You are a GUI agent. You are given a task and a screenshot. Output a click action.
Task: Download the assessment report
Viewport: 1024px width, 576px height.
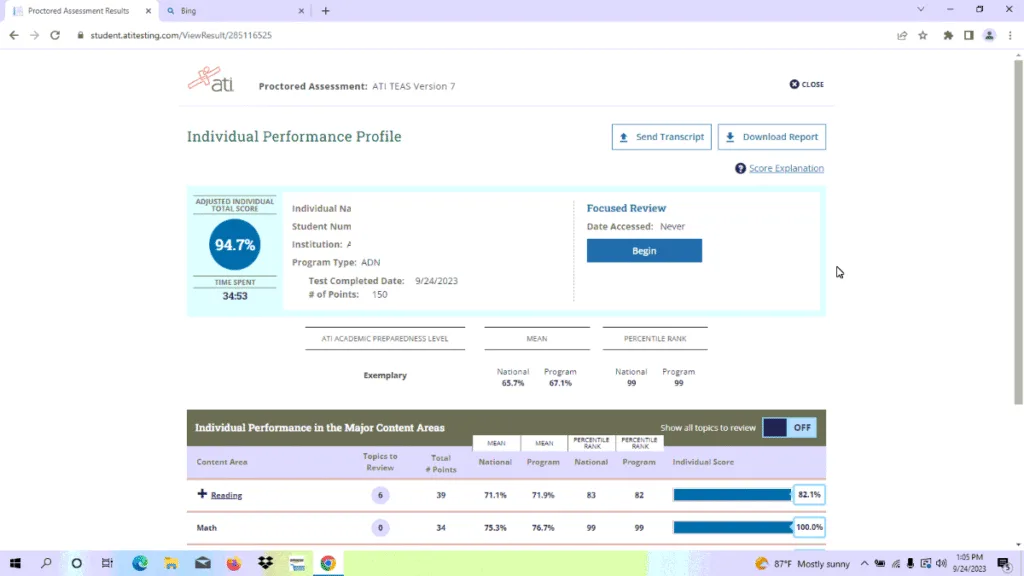(x=771, y=137)
